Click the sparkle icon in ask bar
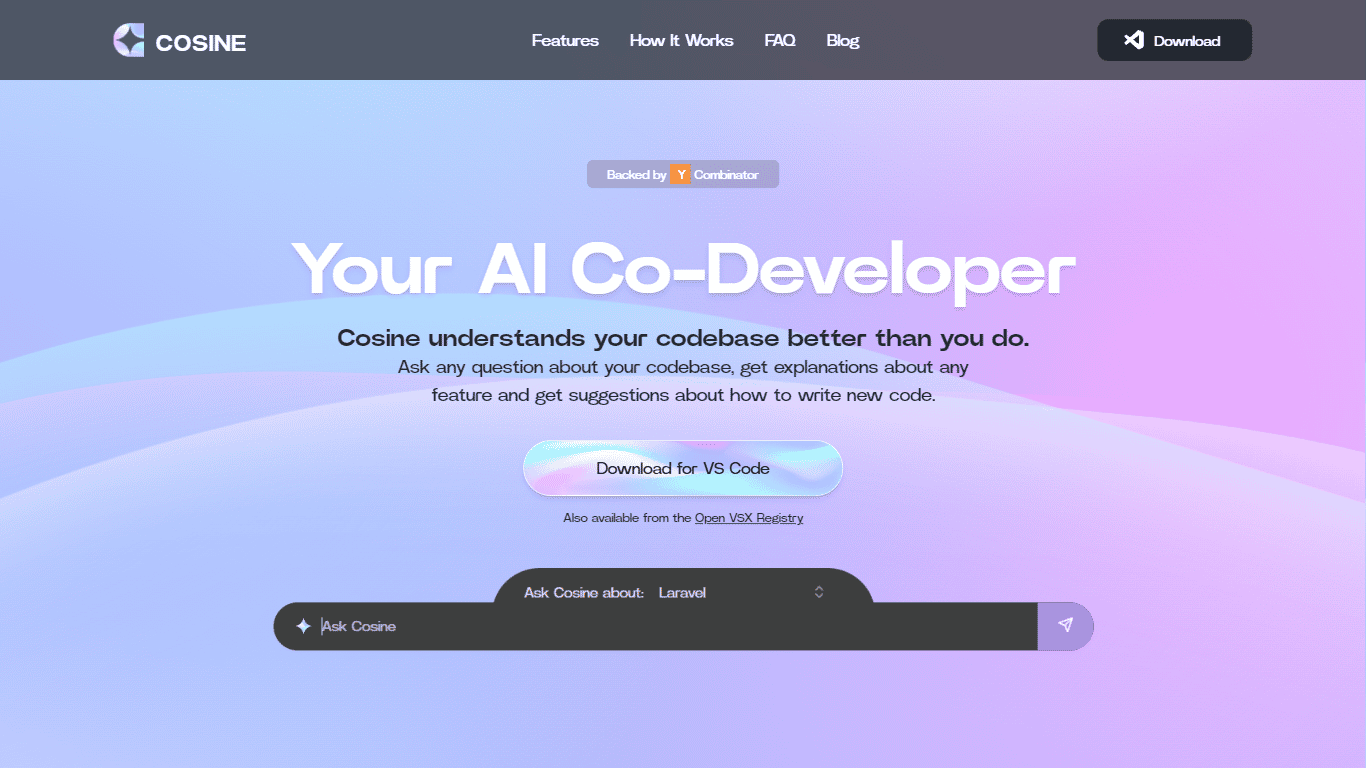1366x768 pixels. (x=303, y=626)
